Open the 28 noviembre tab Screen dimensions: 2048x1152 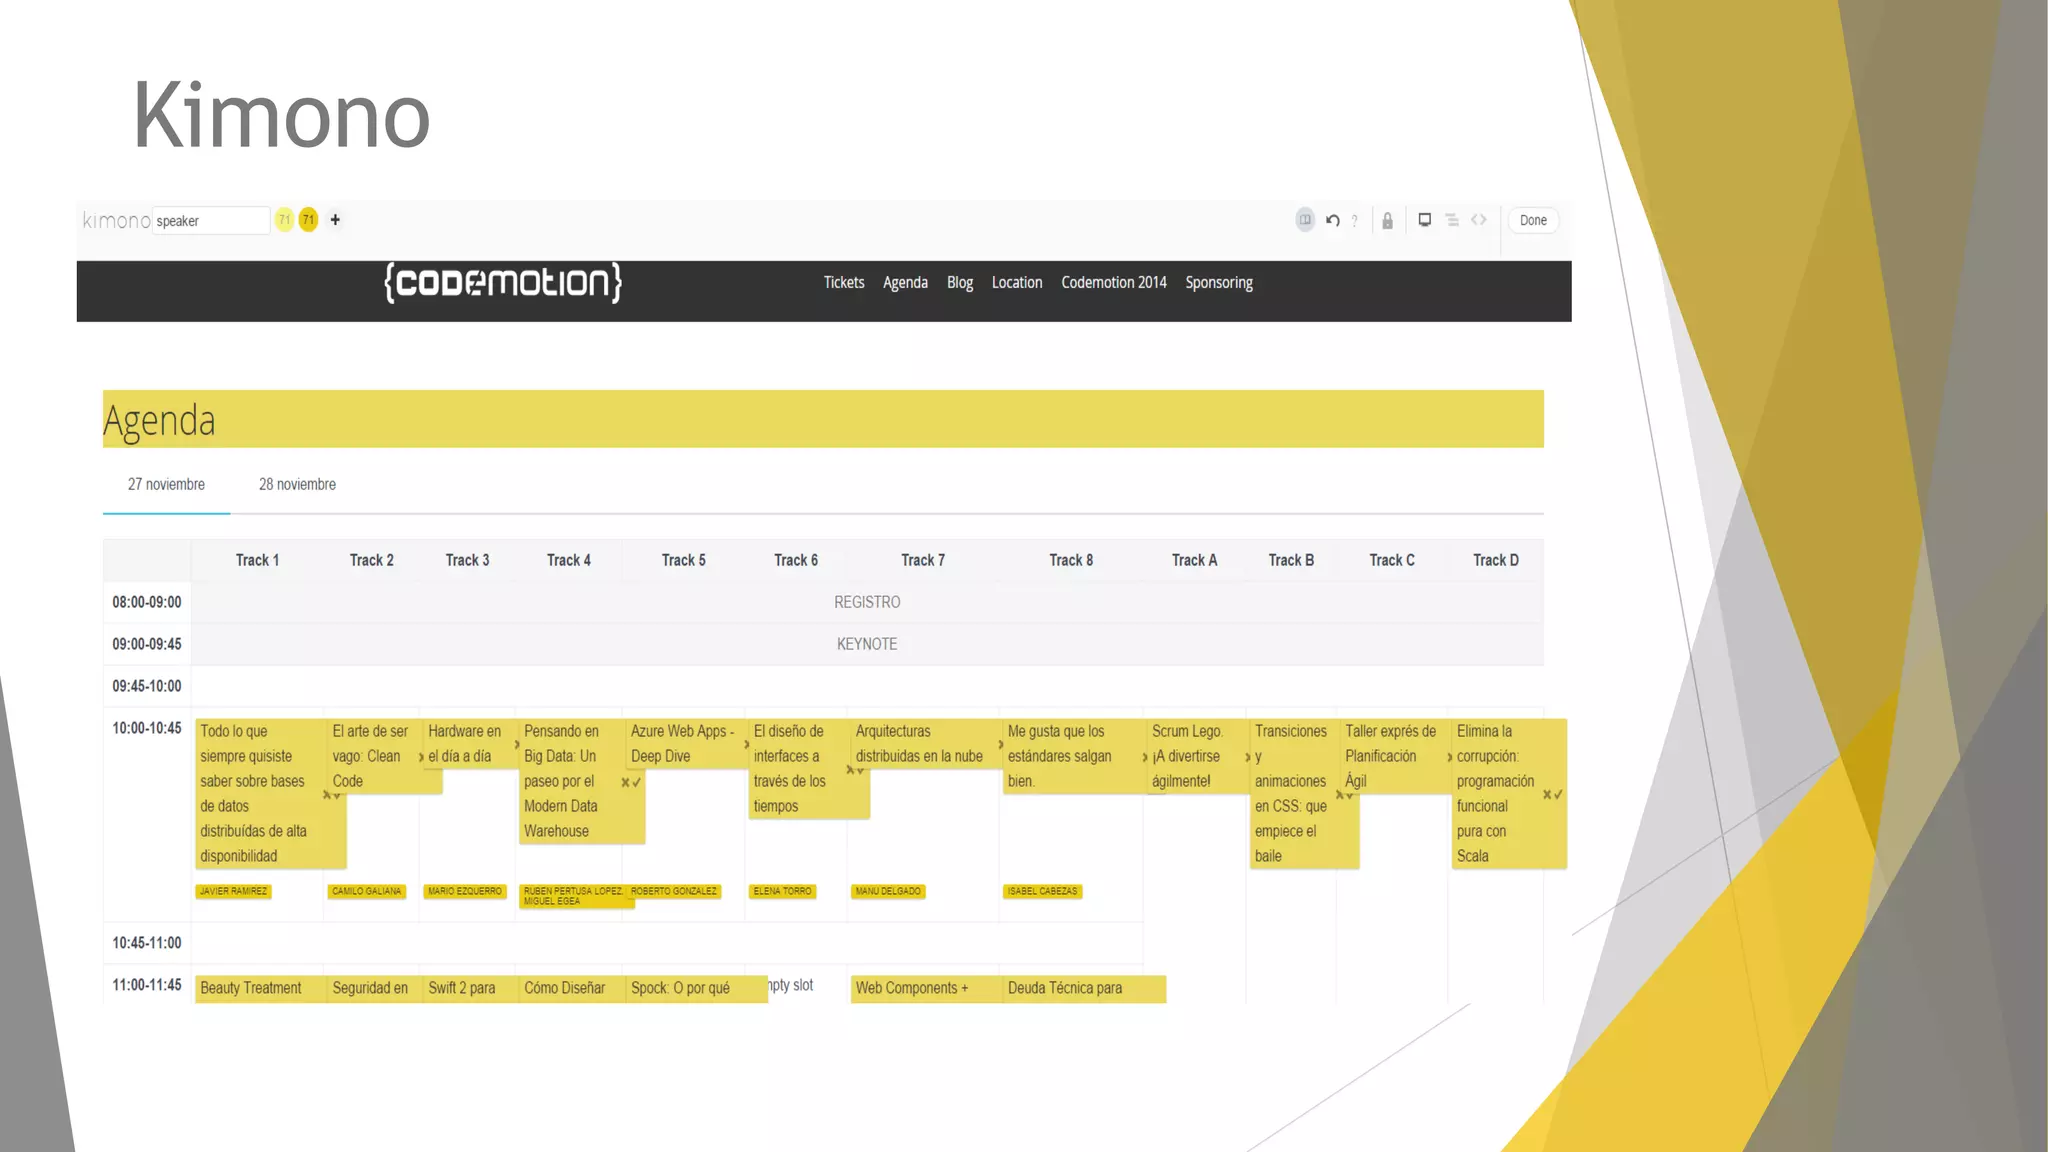(x=297, y=484)
